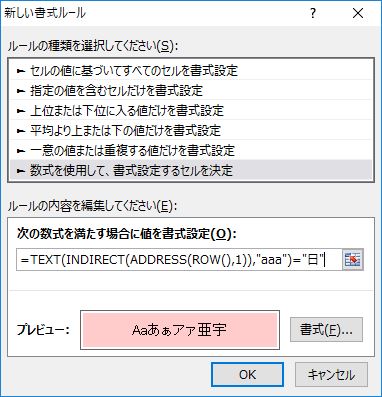Select rule 上位または下位に入る値だけを書式設定
The width and height of the screenshot is (382, 397).
point(191,110)
